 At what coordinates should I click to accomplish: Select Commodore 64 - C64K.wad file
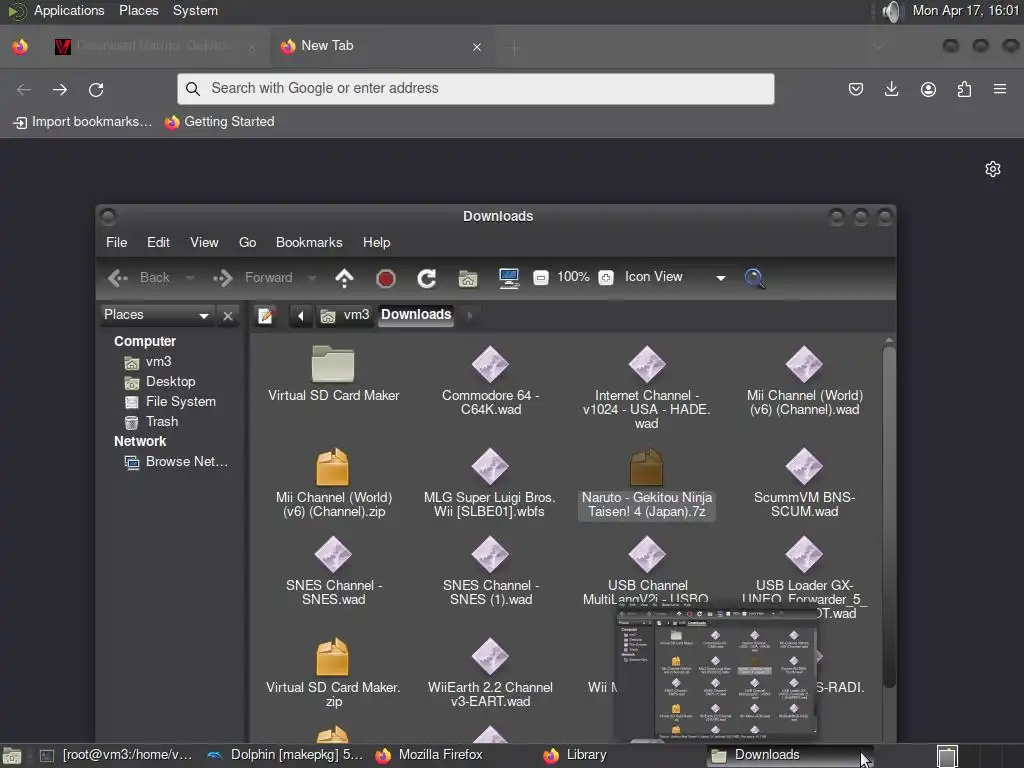click(490, 380)
